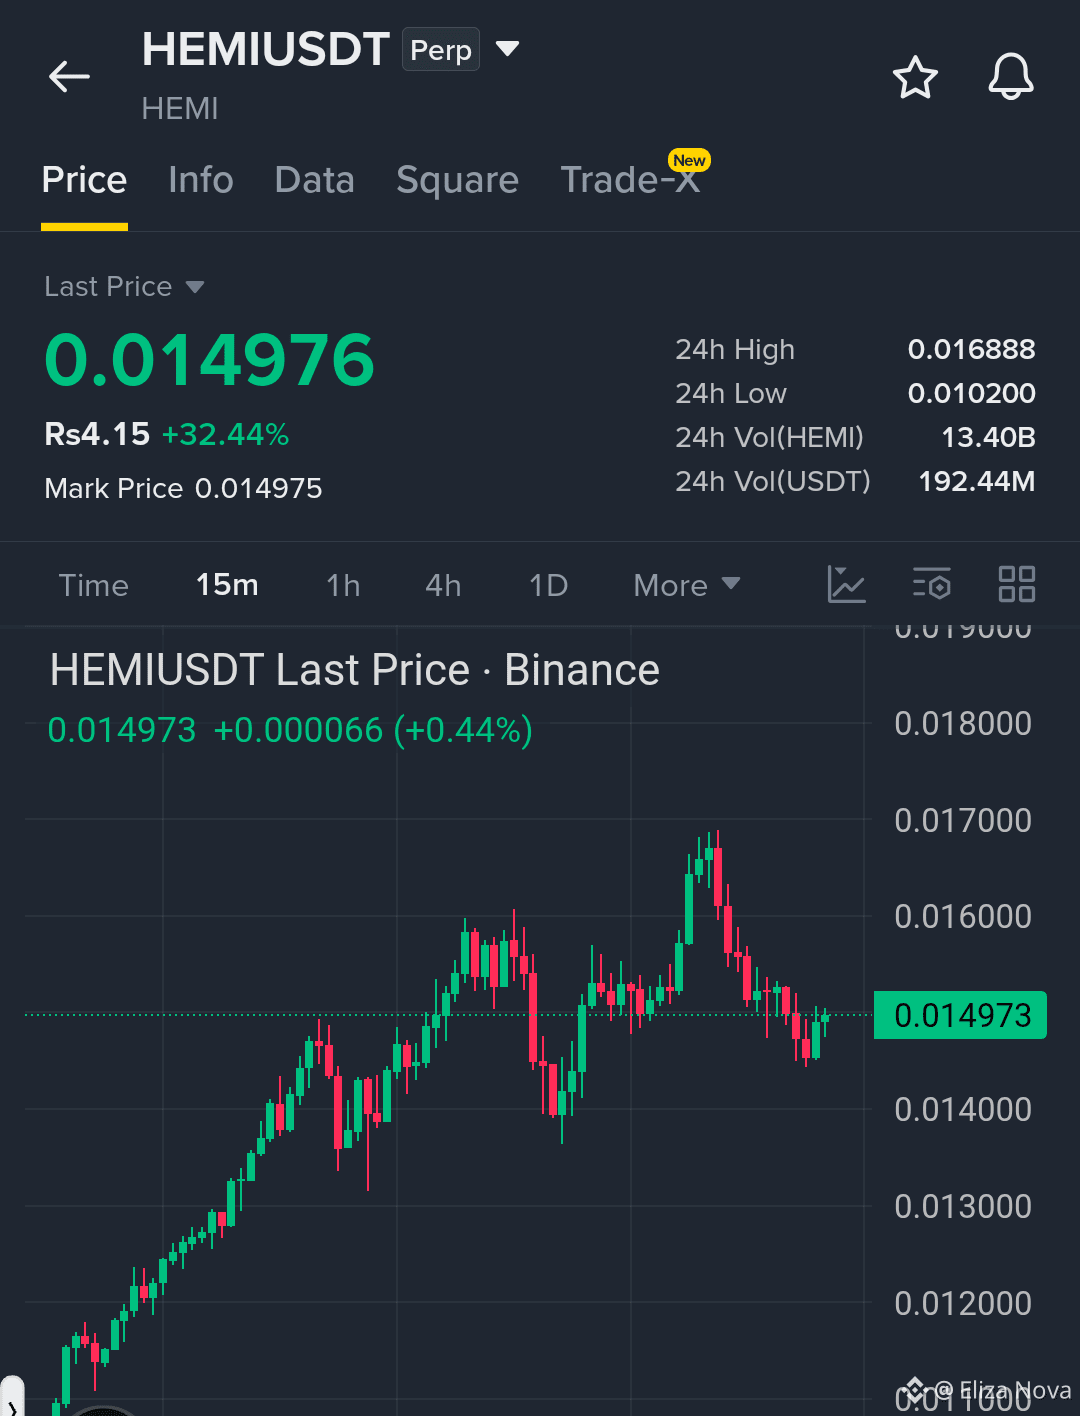1080x1416 pixels.
Task: Open the Trade-X tab
Action: (630, 180)
